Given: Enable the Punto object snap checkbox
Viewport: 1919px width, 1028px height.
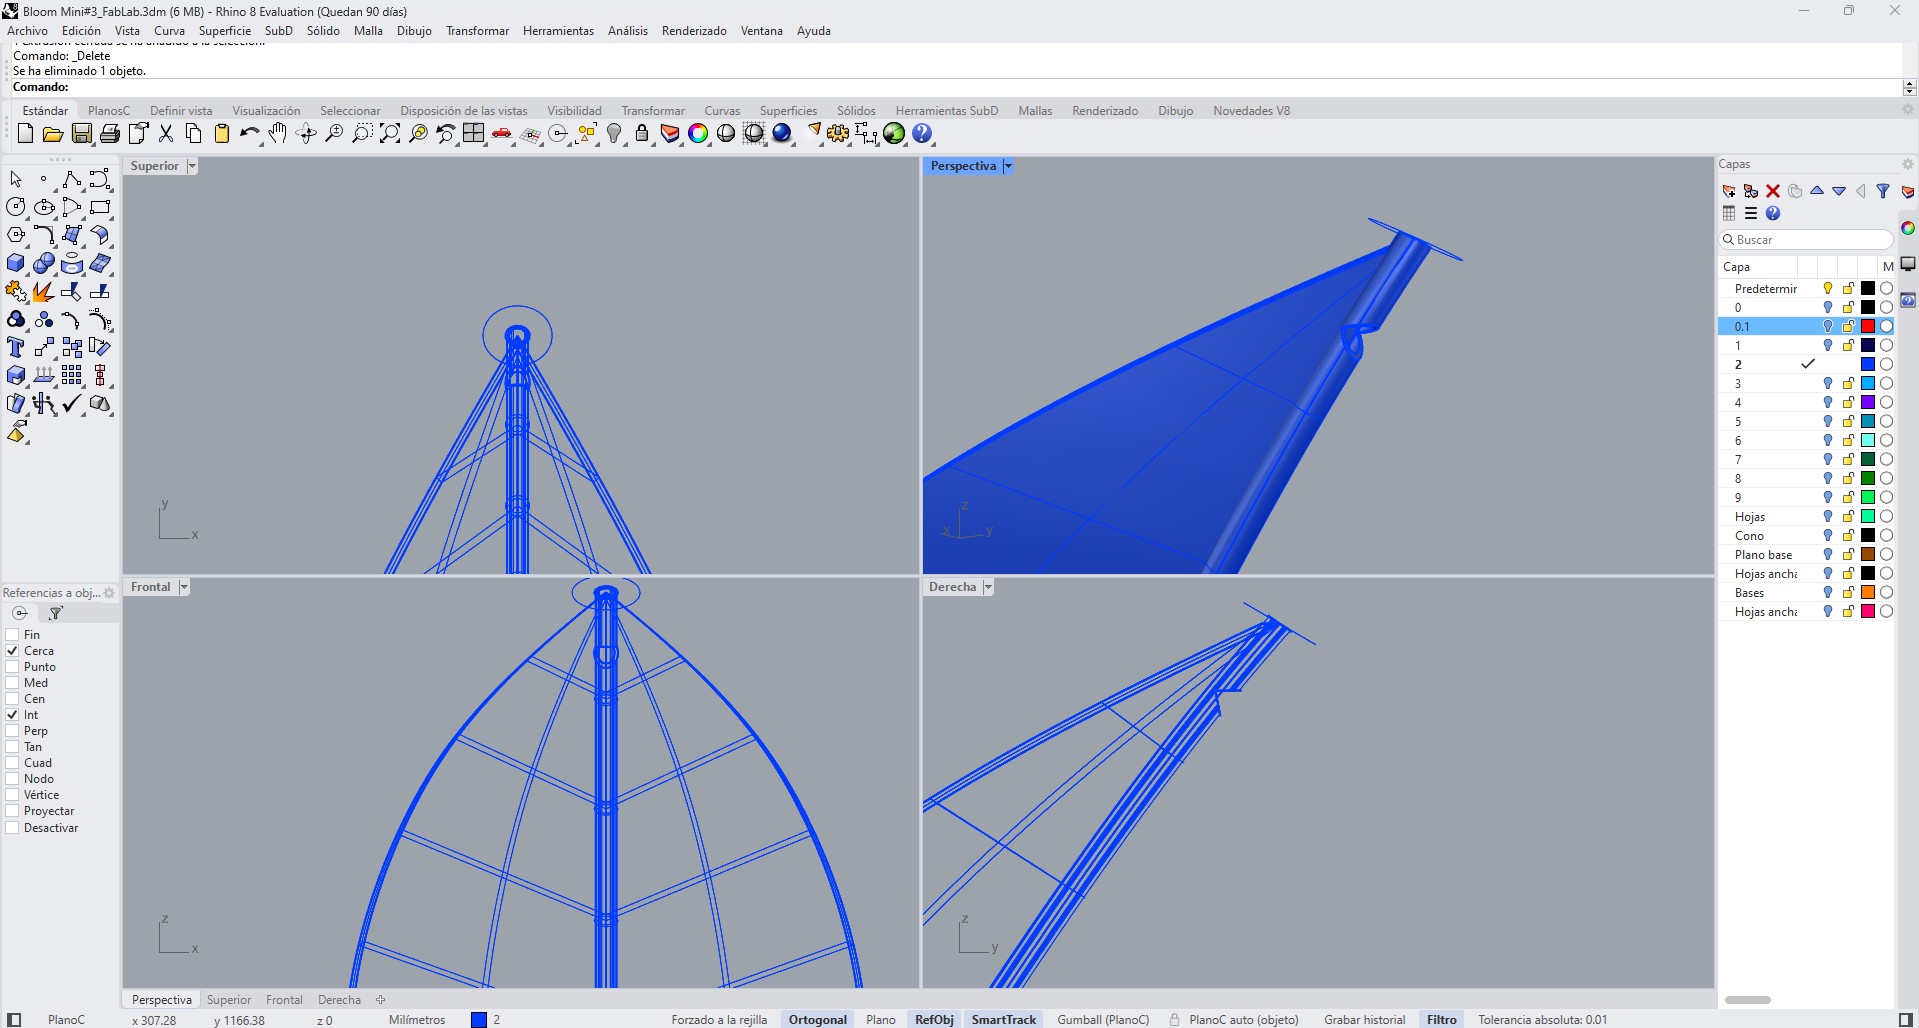Looking at the screenshot, I should coord(13,667).
